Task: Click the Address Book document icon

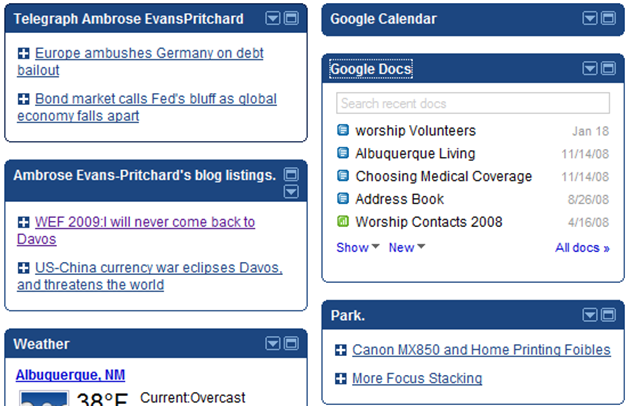Action: [343, 198]
